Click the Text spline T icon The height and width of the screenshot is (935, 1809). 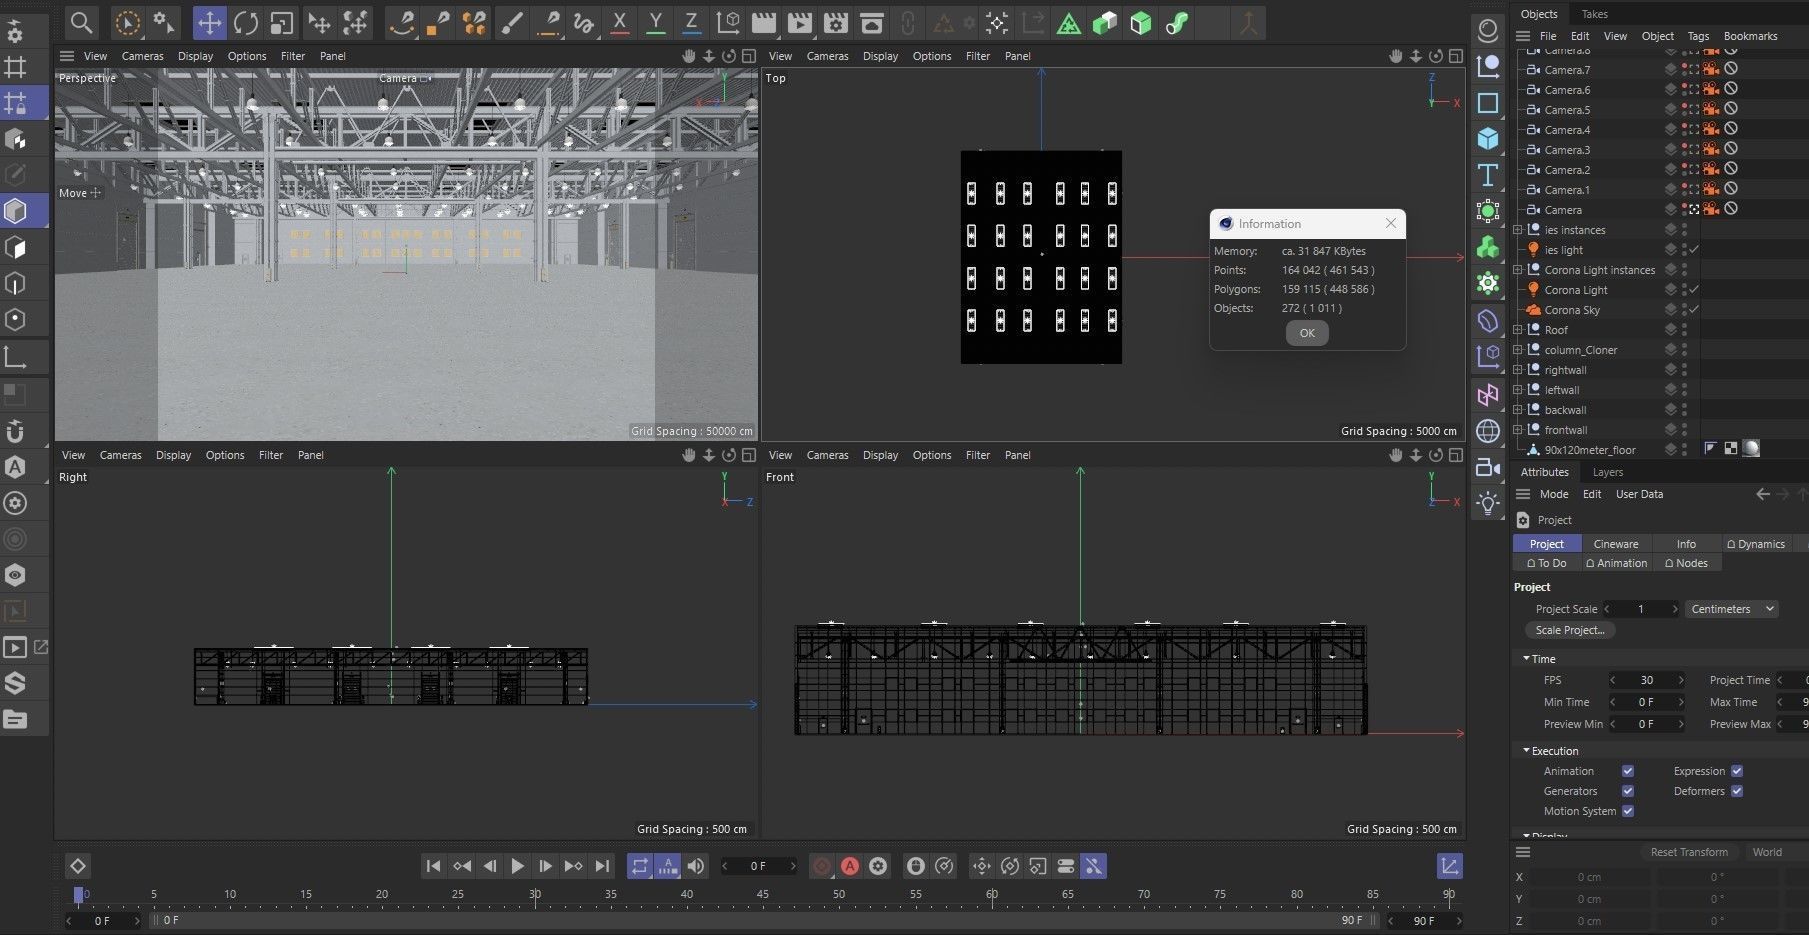click(1488, 175)
